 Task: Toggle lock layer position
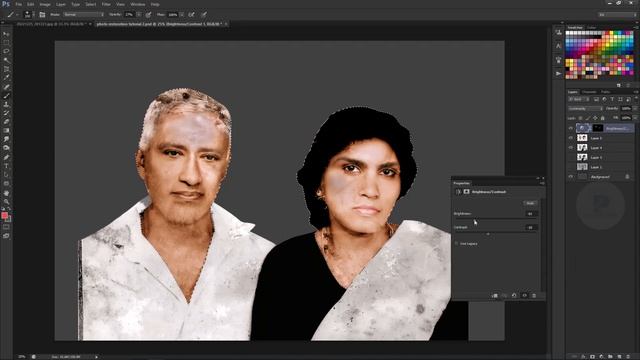click(x=595, y=118)
